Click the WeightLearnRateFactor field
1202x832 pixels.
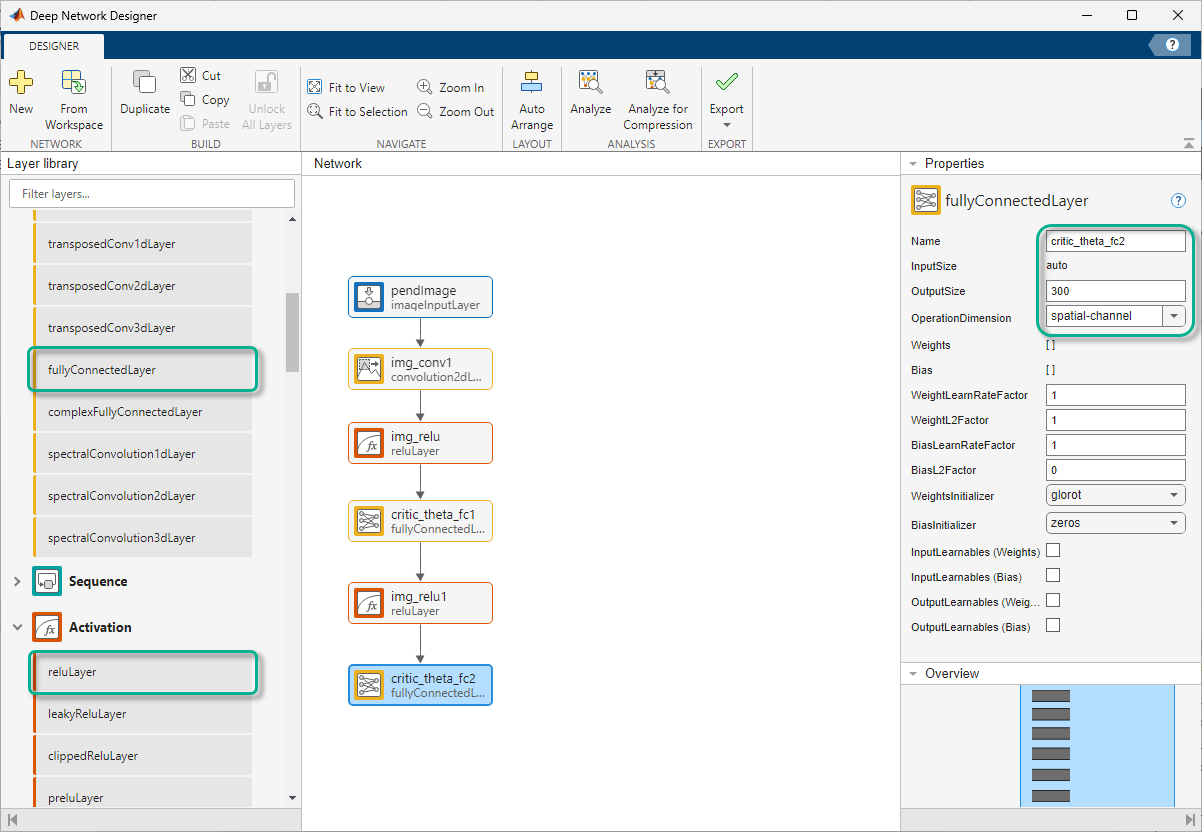pos(1116,395)
